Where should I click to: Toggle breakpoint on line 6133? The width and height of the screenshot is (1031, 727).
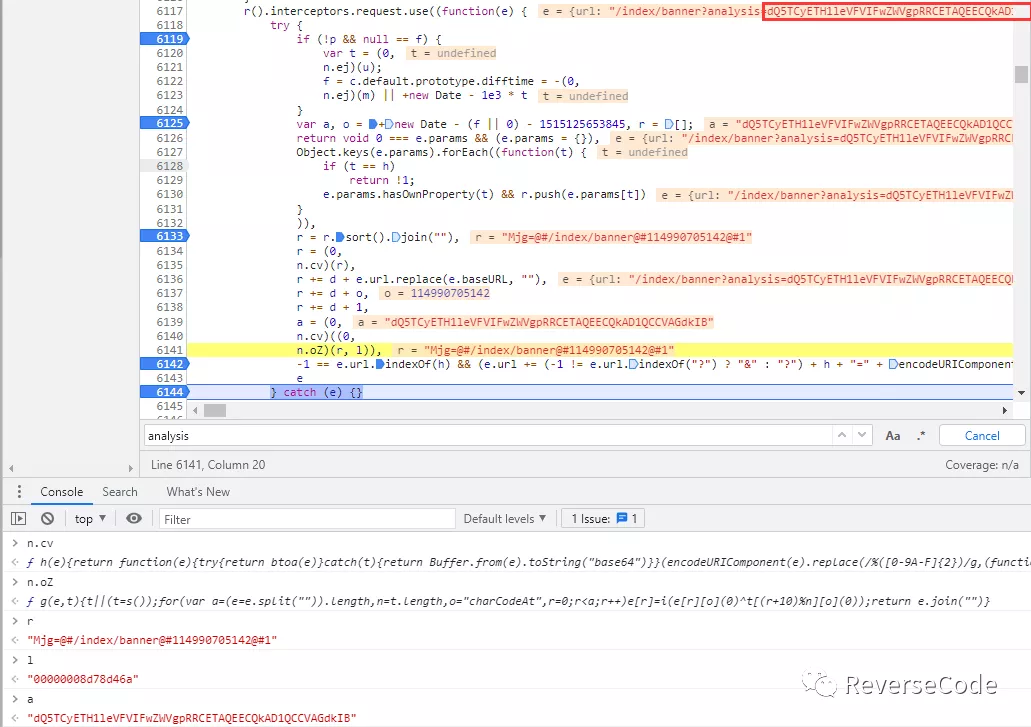click(x=164, y=236)
